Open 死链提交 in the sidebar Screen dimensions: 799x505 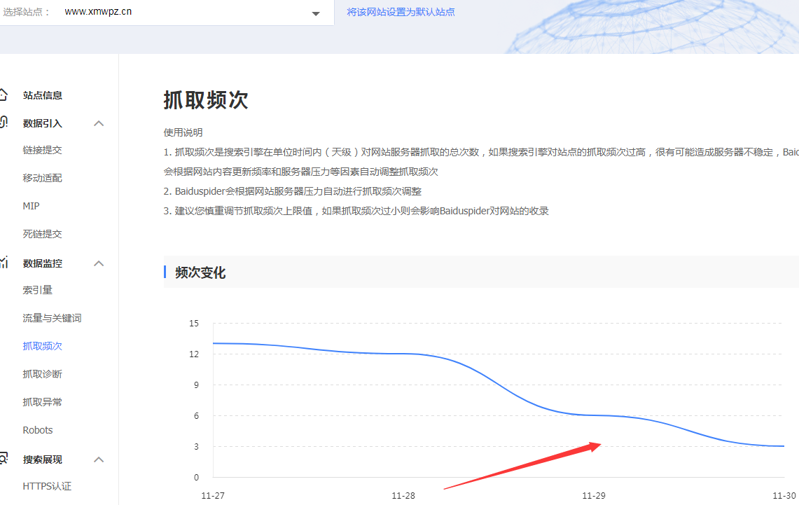[x=42, y=234]
